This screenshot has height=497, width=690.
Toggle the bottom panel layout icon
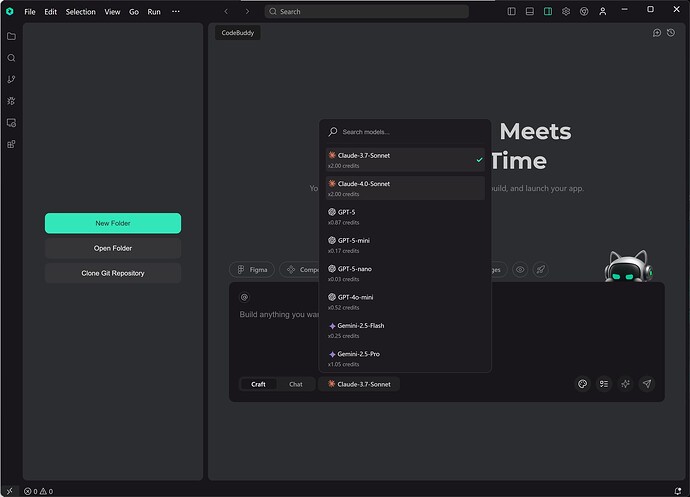tap(530, 11)
